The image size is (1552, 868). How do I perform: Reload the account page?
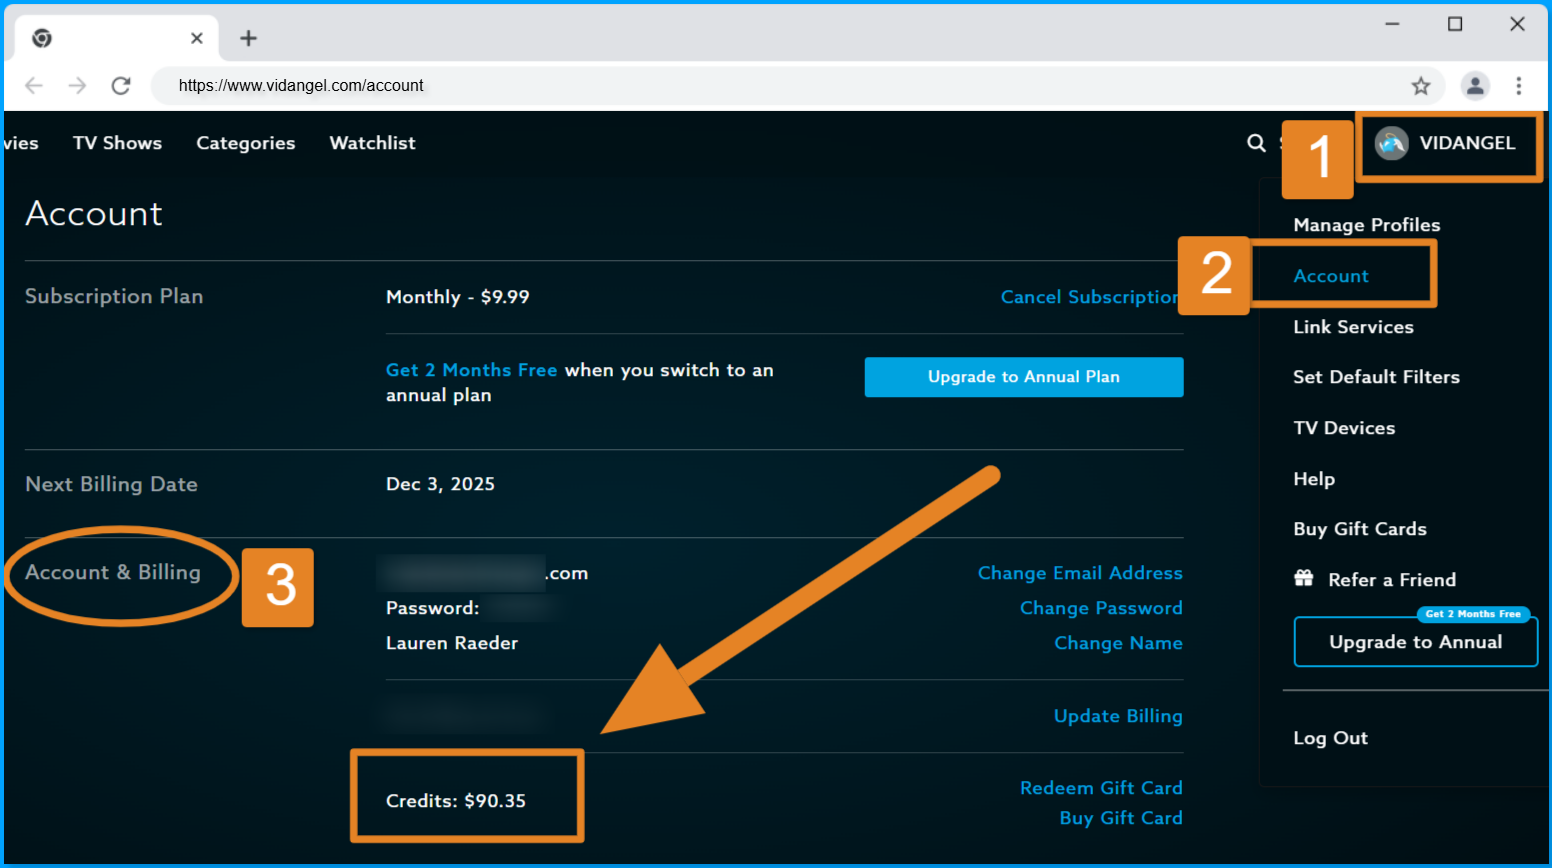[x=121, y=86]
